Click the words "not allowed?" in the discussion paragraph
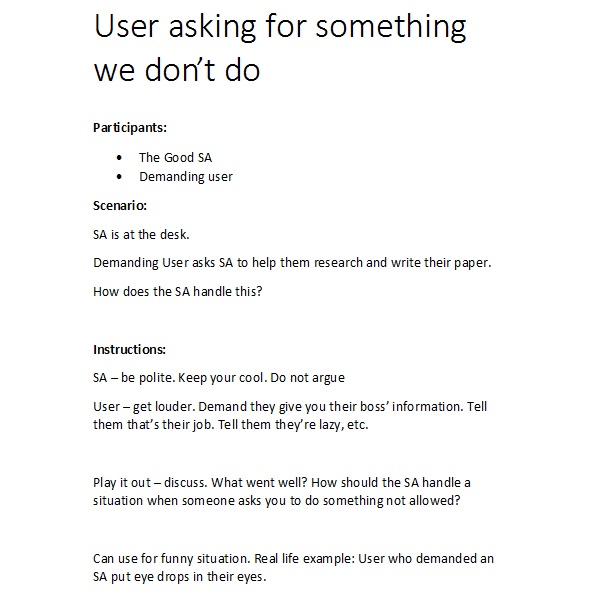The width and height of the screenshot is (600, 600). [x=426, y=502]
